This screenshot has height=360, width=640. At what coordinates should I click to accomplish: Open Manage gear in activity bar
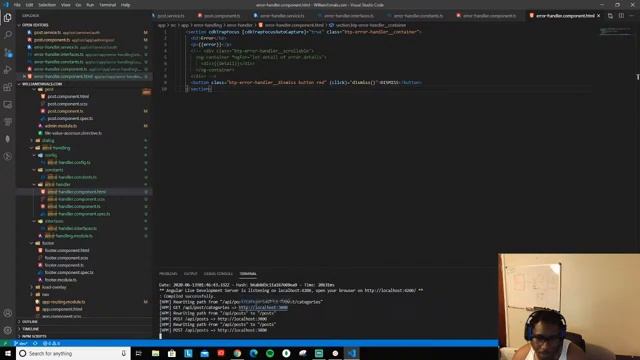[x=8, y=330]
